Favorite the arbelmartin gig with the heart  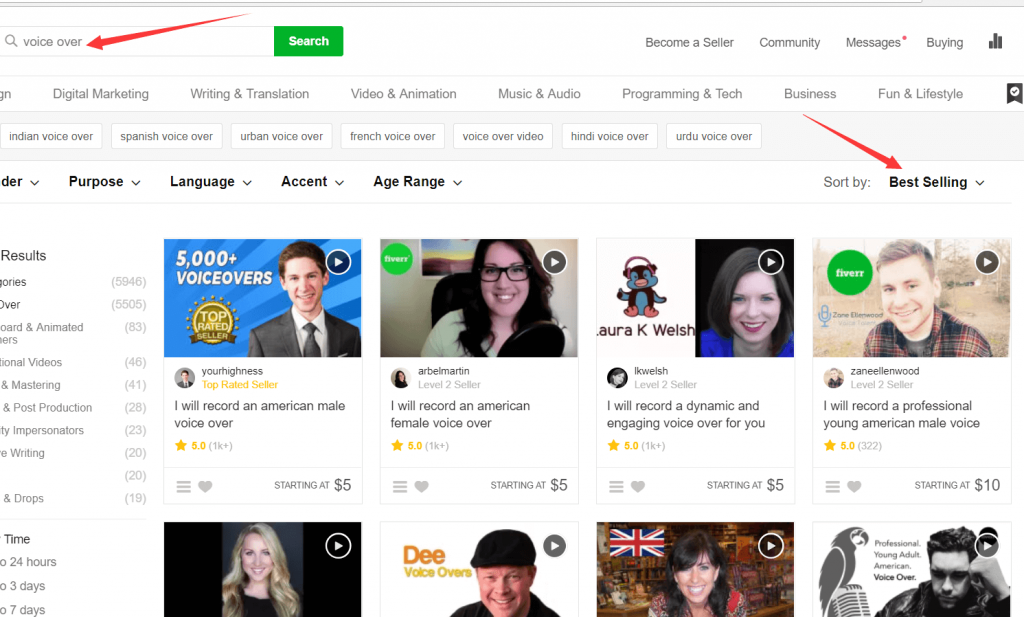pos(421,486)
